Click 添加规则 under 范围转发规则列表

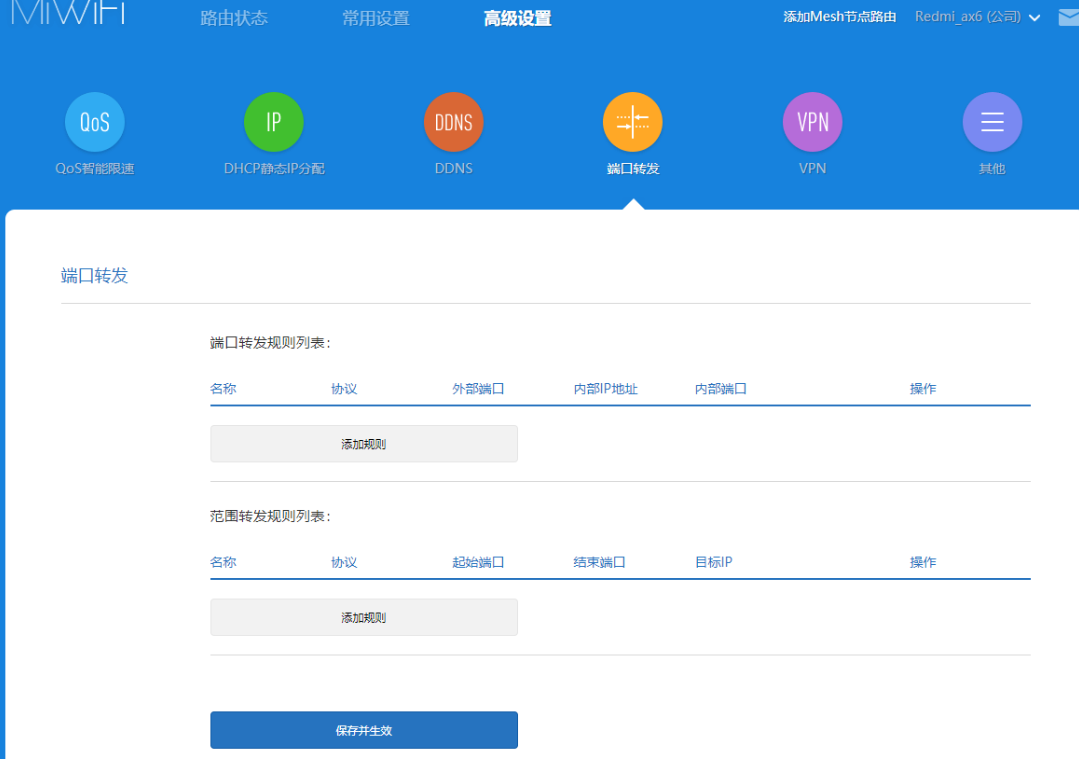(363, 616)
